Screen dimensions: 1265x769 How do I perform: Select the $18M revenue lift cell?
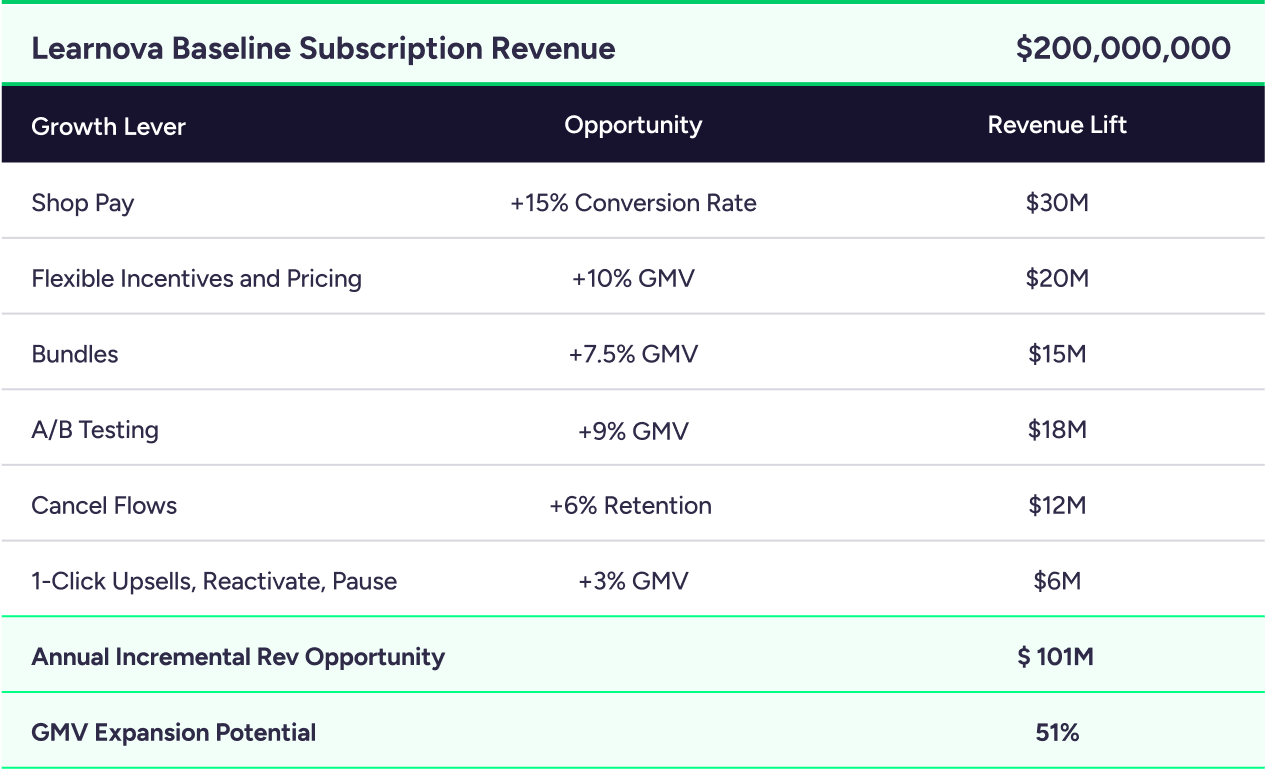[x=1057, y=430]
